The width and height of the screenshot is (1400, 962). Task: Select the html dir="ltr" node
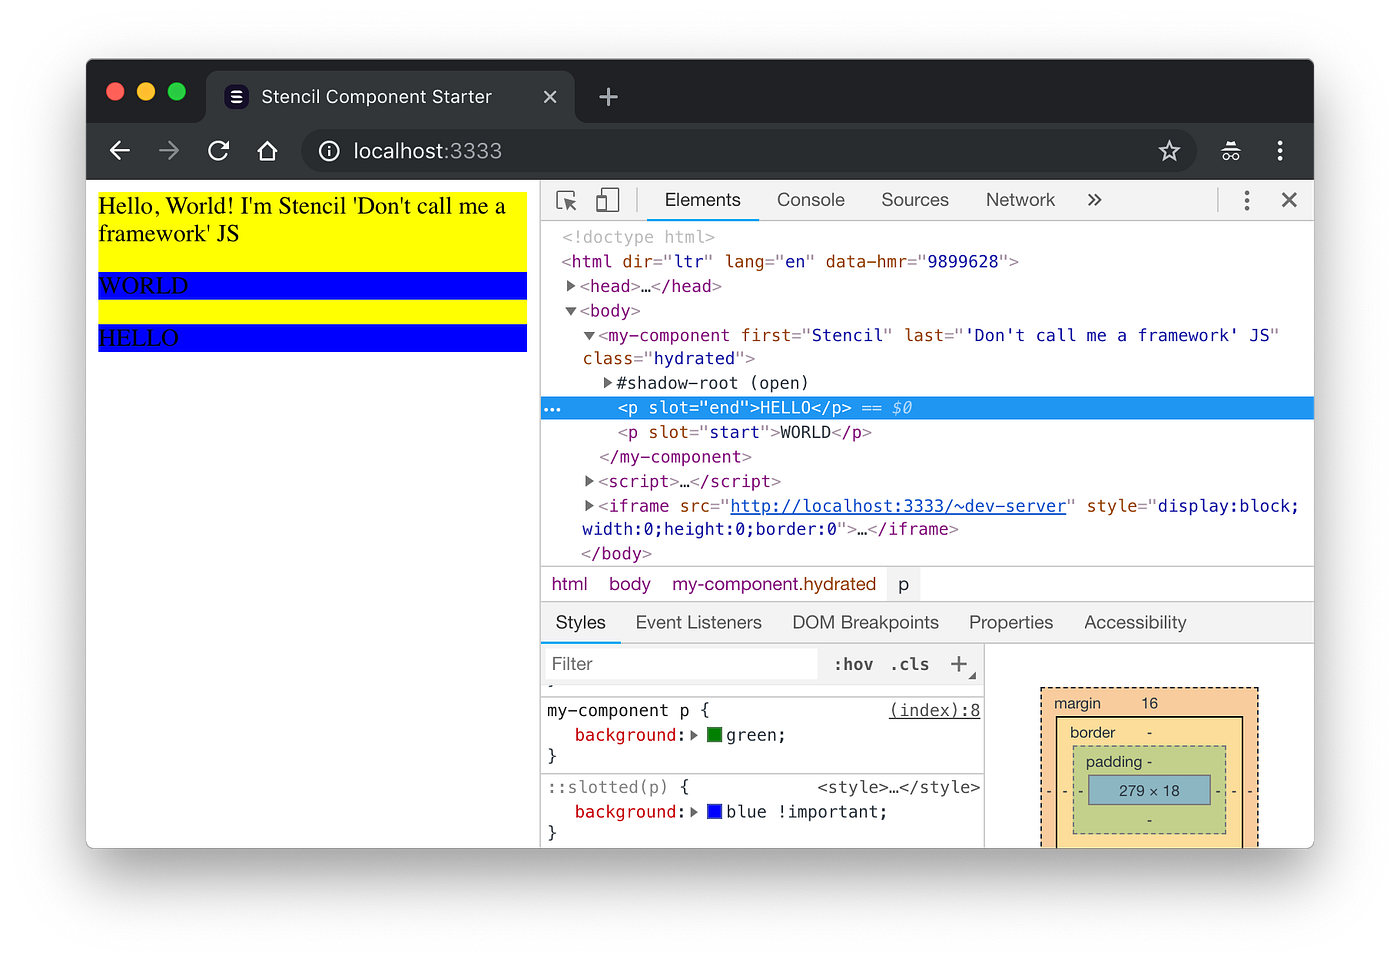(x=790, y=261)
